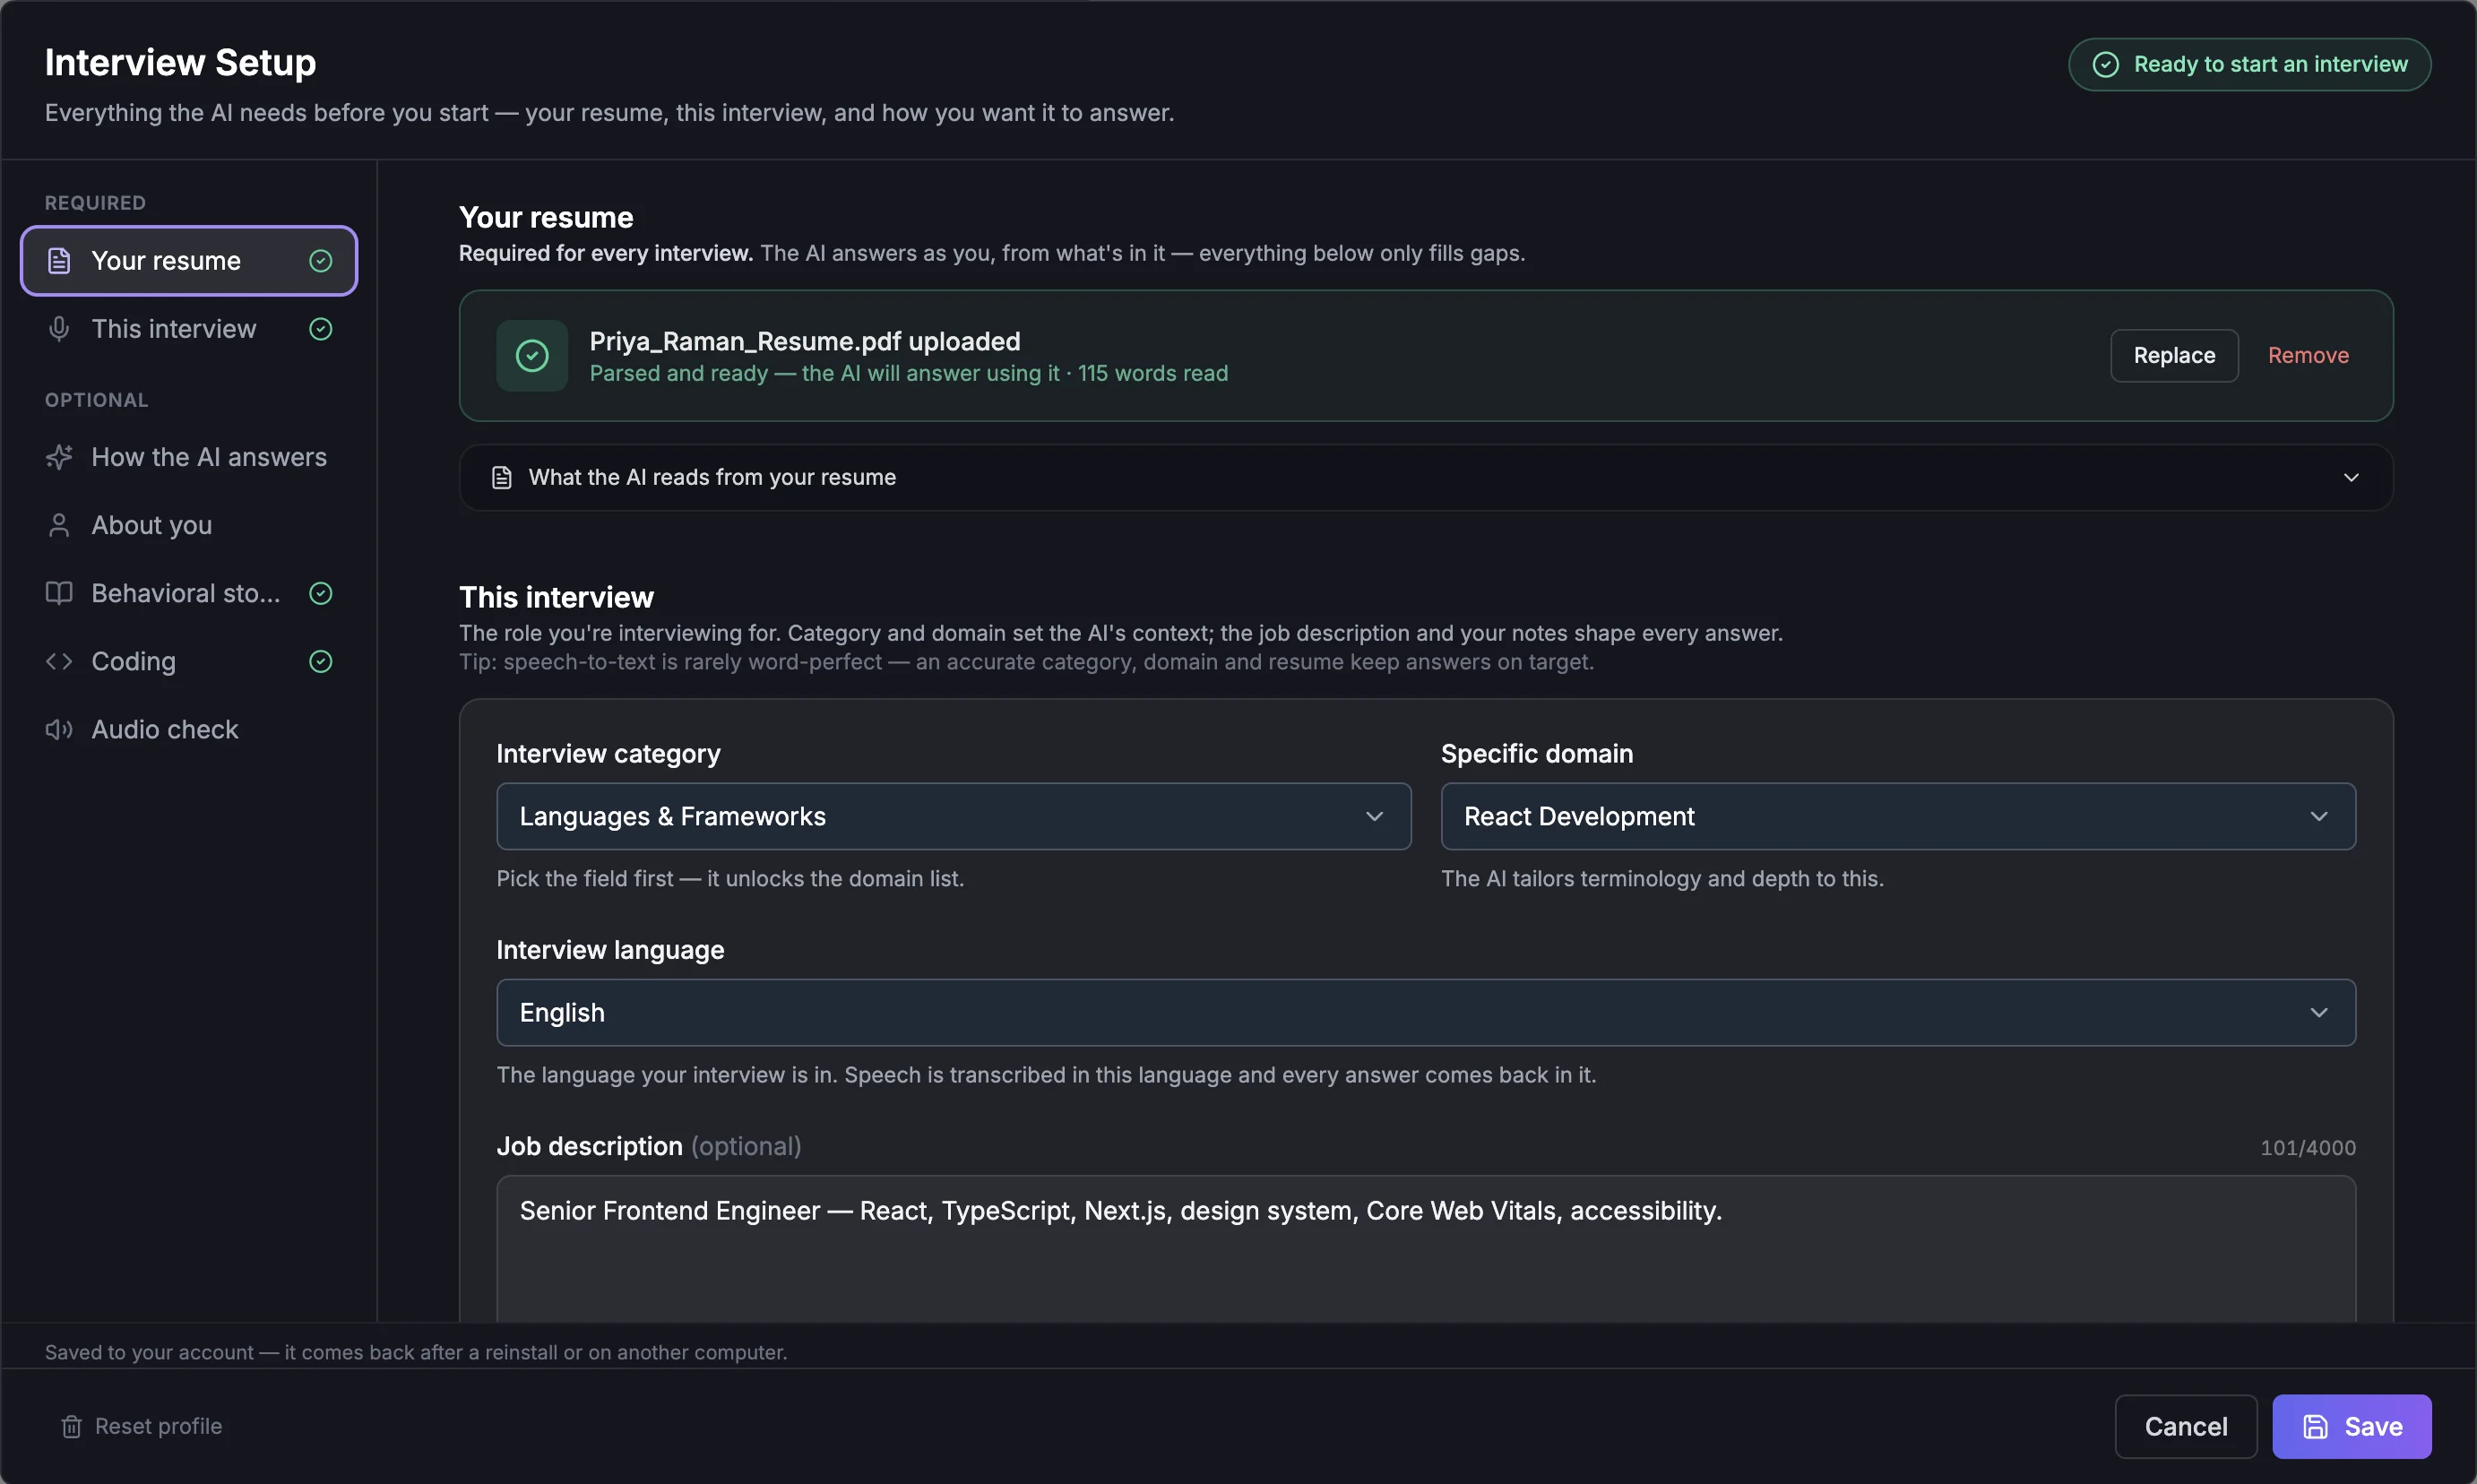The height and width of the screenshot is (1484, 2477).
Task: Open the How the AI answers section
Action: click(x=189, y=457)
